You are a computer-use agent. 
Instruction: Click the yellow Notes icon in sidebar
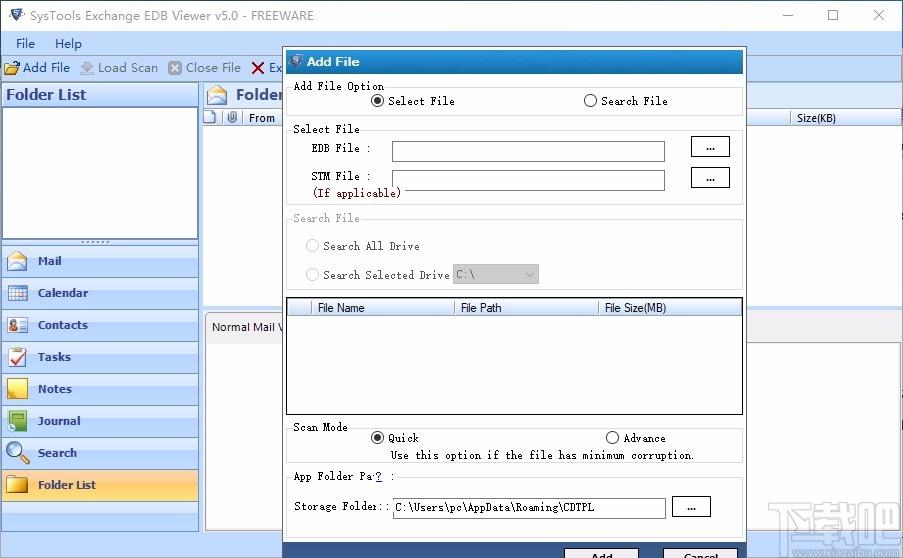coord(17,389)
